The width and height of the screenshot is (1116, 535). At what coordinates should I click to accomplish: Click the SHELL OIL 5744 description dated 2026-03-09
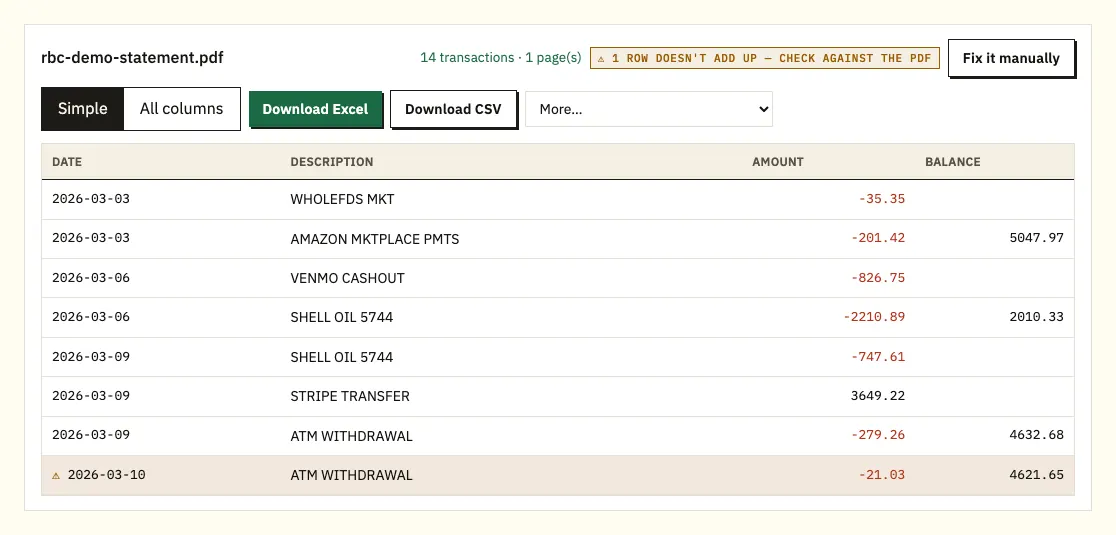pyautogui.click(x=342, y=357)
